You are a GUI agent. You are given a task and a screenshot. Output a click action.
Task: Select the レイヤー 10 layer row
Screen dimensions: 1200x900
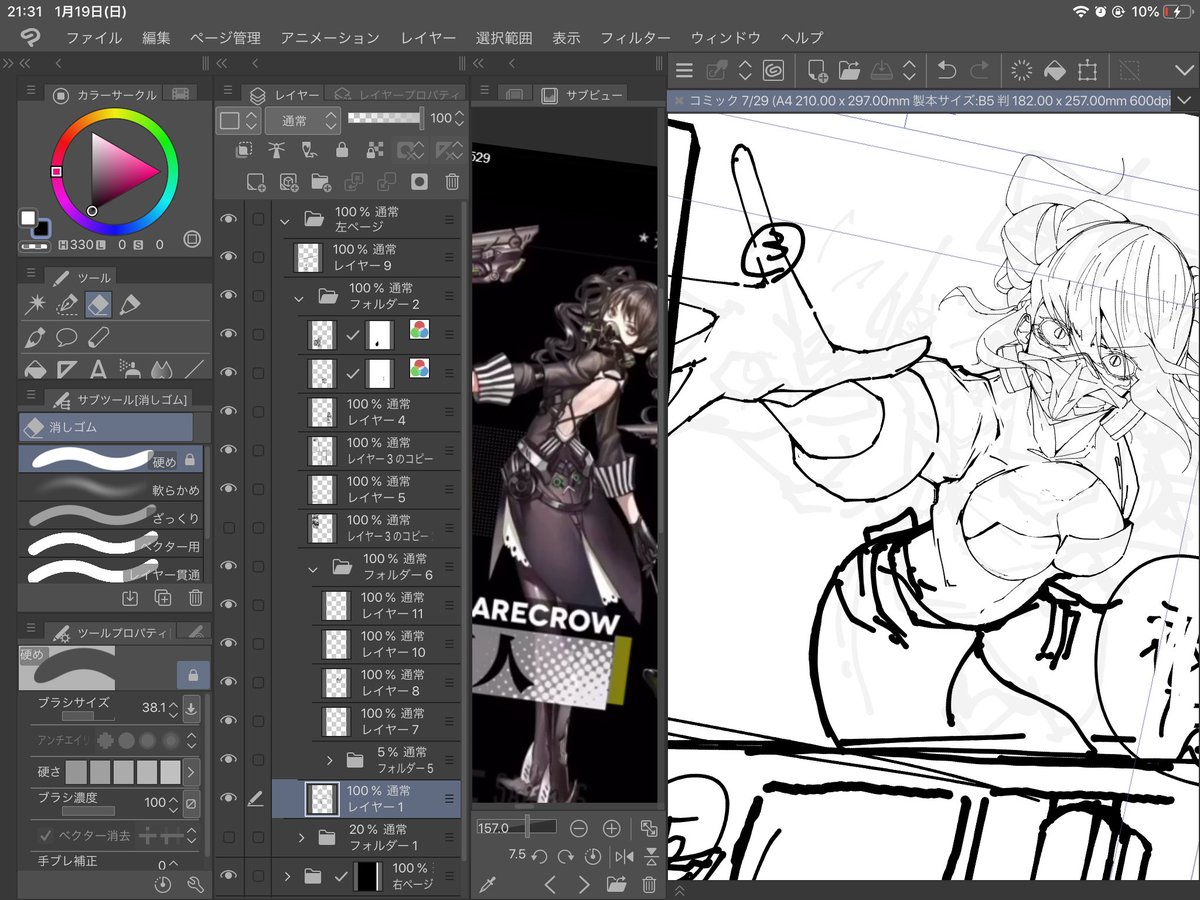click(386, 644)
